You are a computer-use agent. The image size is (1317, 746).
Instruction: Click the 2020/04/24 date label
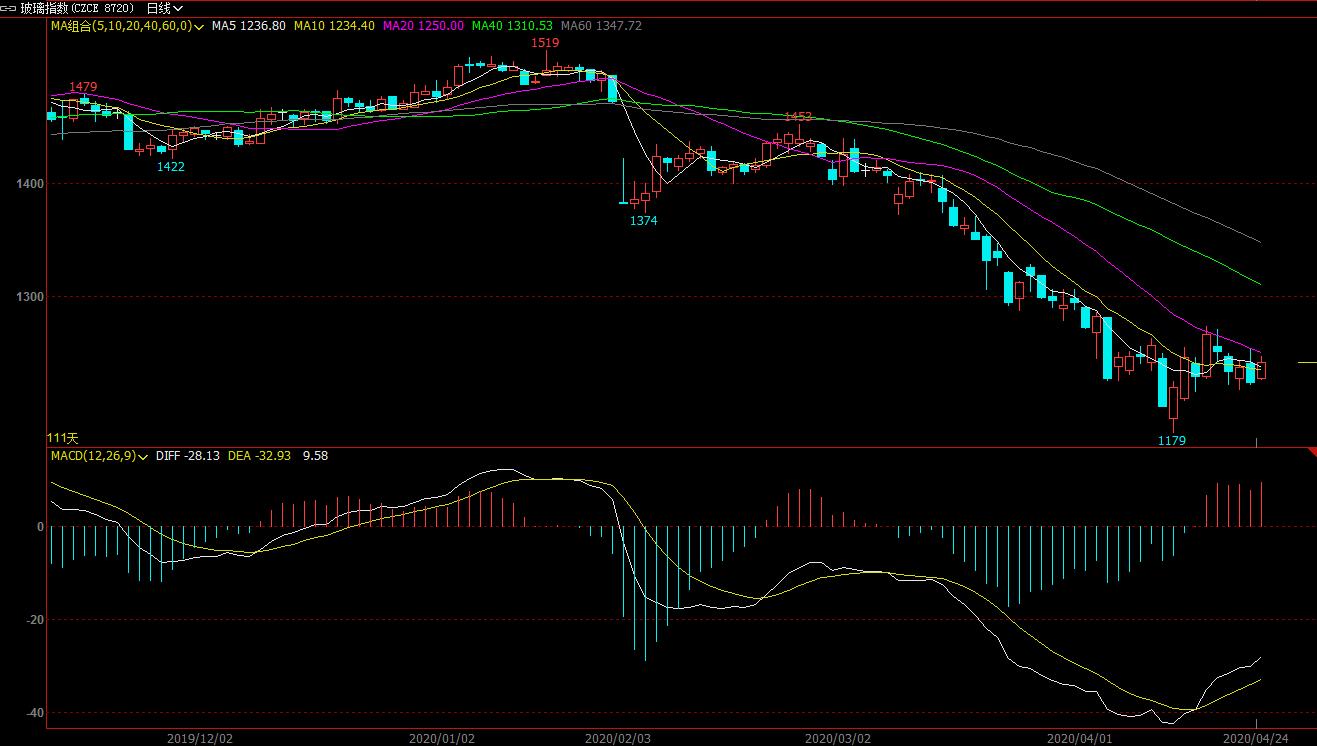point(1256,739)
